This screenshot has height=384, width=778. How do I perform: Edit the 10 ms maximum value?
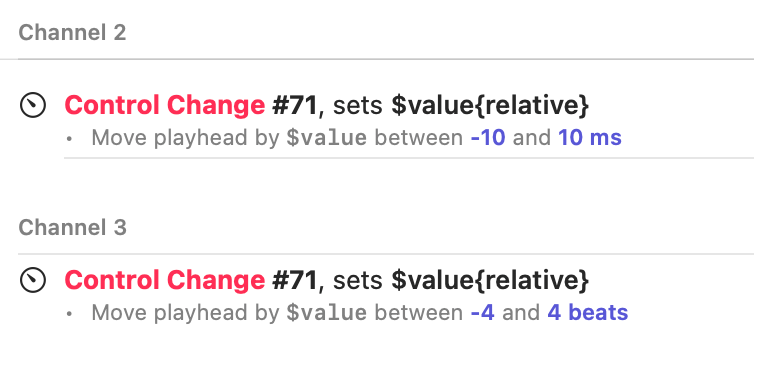(590, 138)
